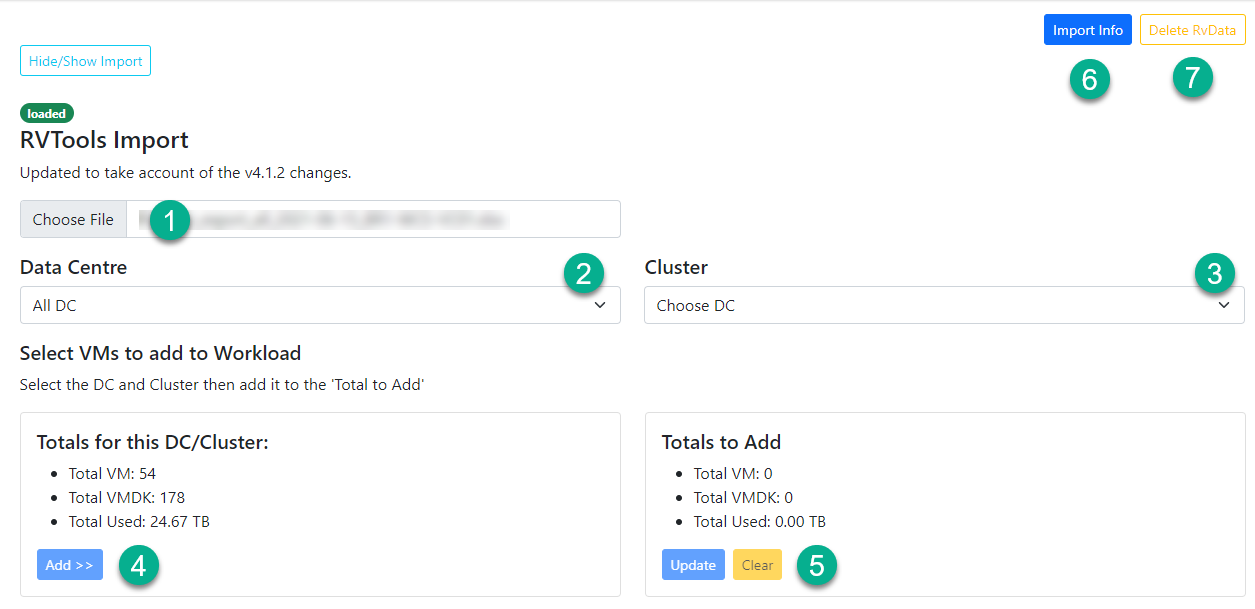The height and width of the screenshot is (609, 1255).
Task: Click the green circle marker numbered 4
Action: point(138,566)
